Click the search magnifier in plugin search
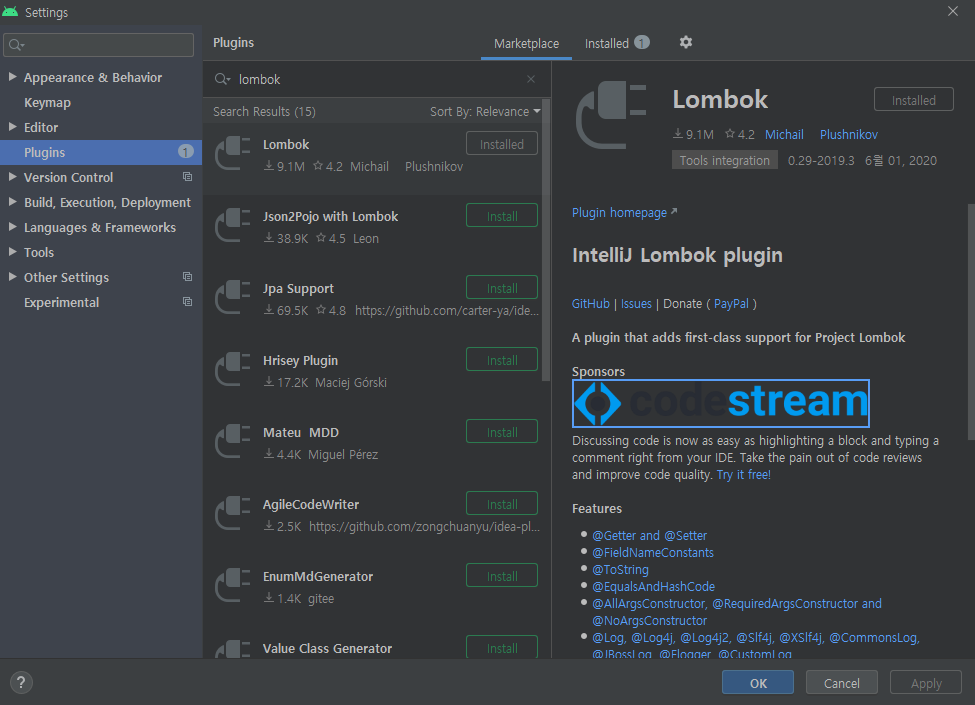This screenshot has height=705, width=975. (x=222, y=79)
